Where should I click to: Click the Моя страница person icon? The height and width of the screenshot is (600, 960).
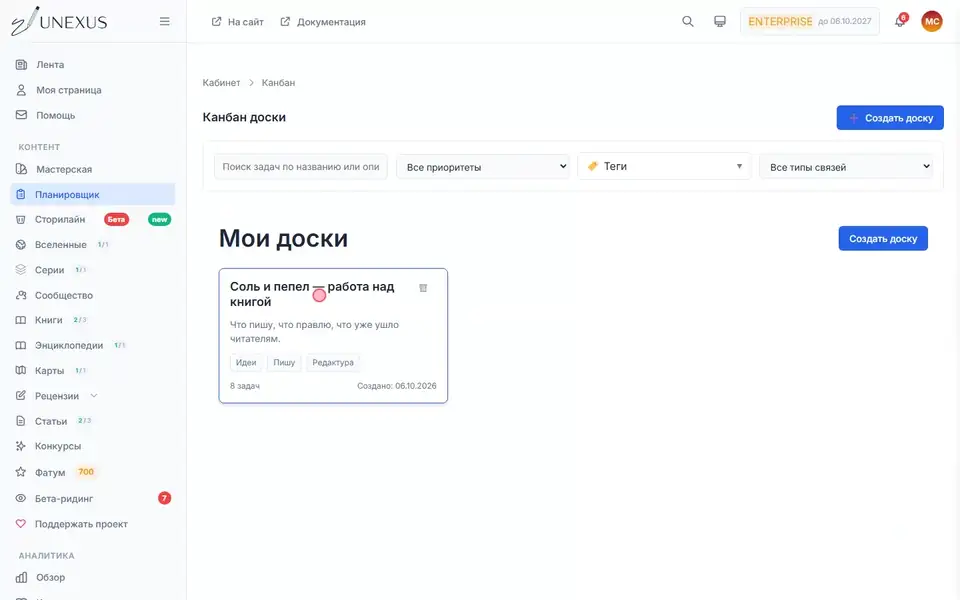(21, 90)
